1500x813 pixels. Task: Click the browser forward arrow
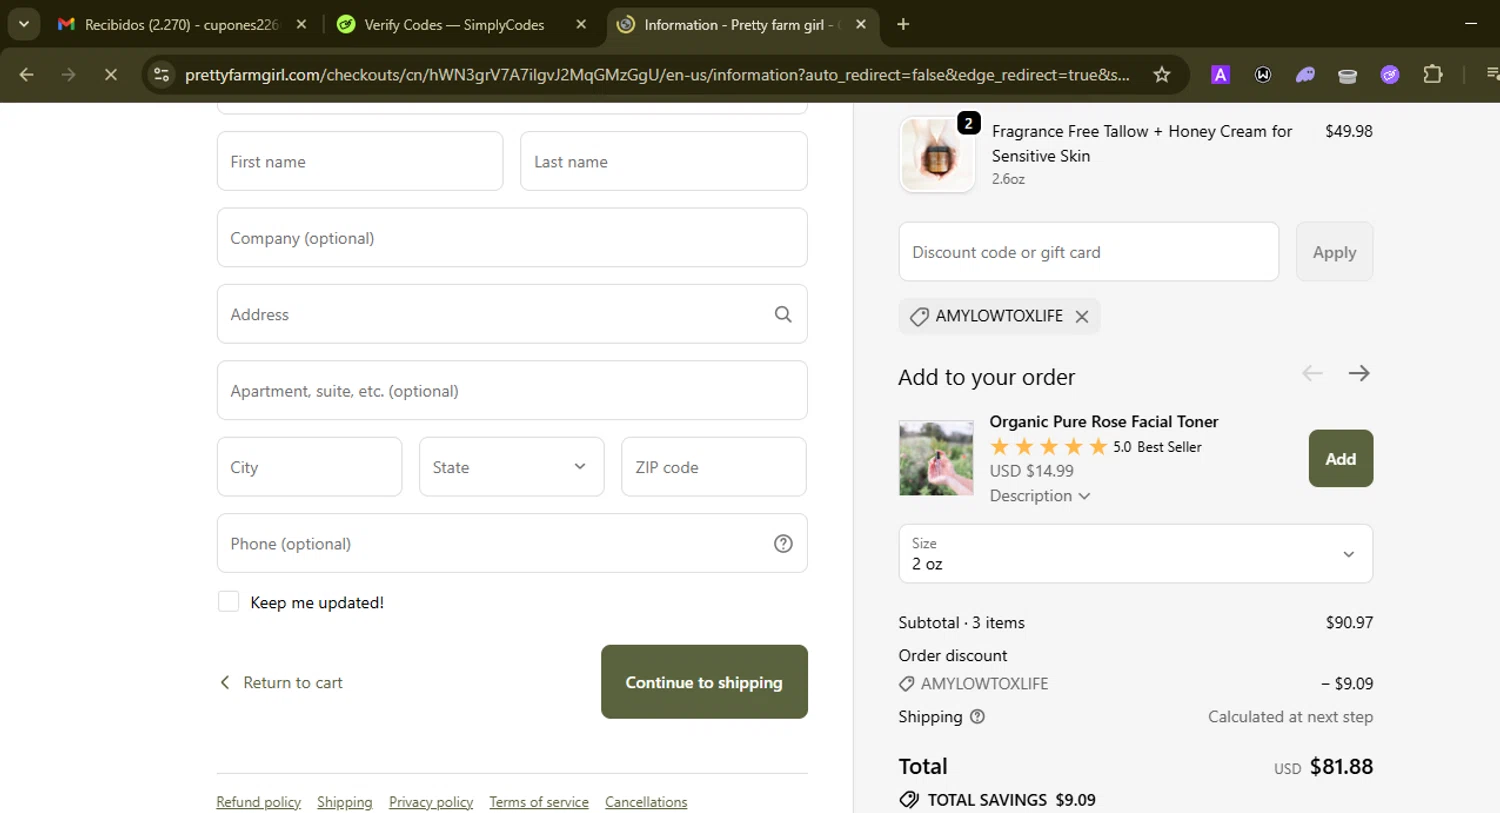(x=68, y=75)
